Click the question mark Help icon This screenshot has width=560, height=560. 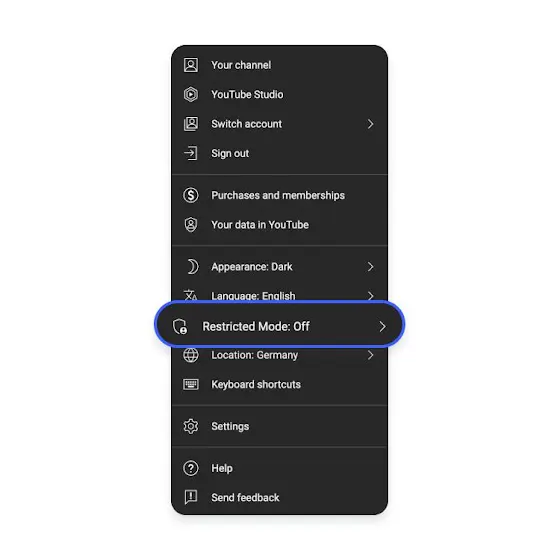click(x=191, y=468)
